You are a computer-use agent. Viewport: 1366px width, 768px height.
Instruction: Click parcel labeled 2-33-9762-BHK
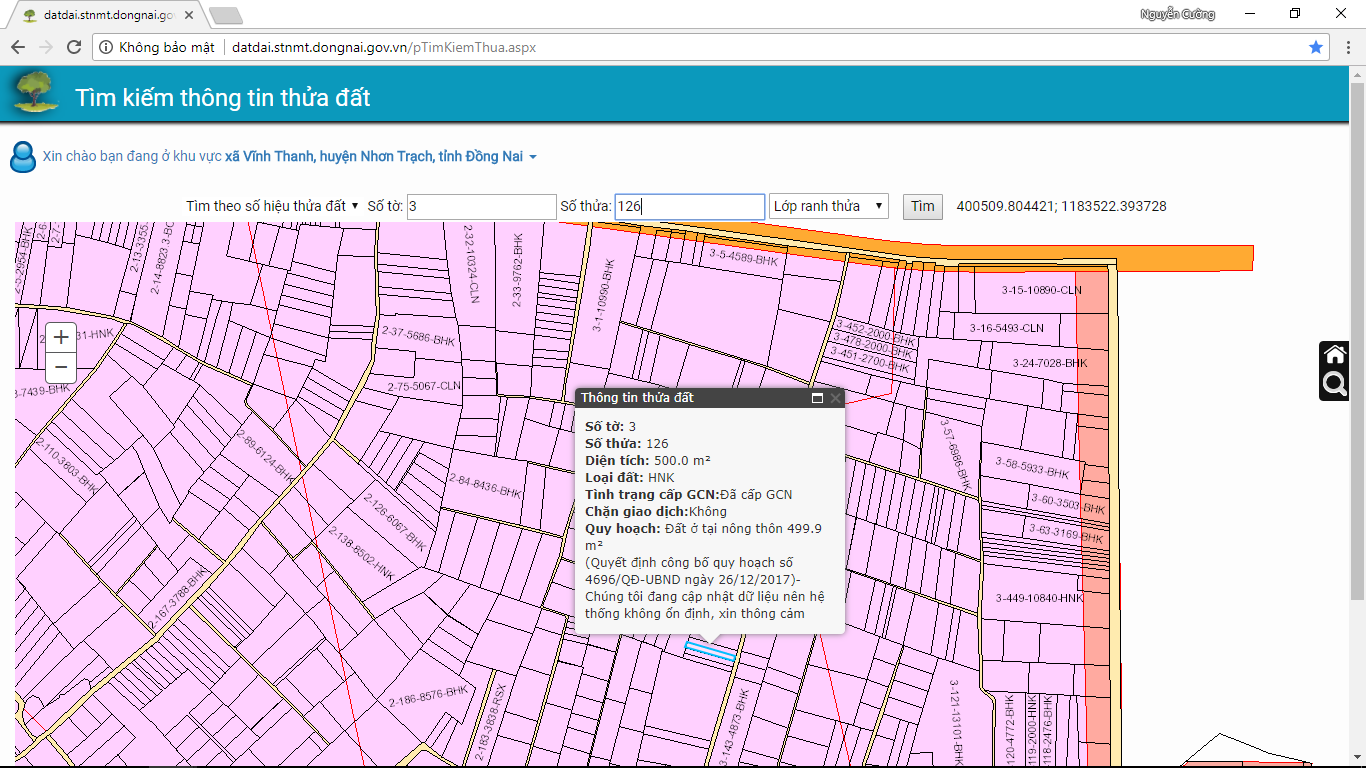pyautogui.click(x=517, y=270)
